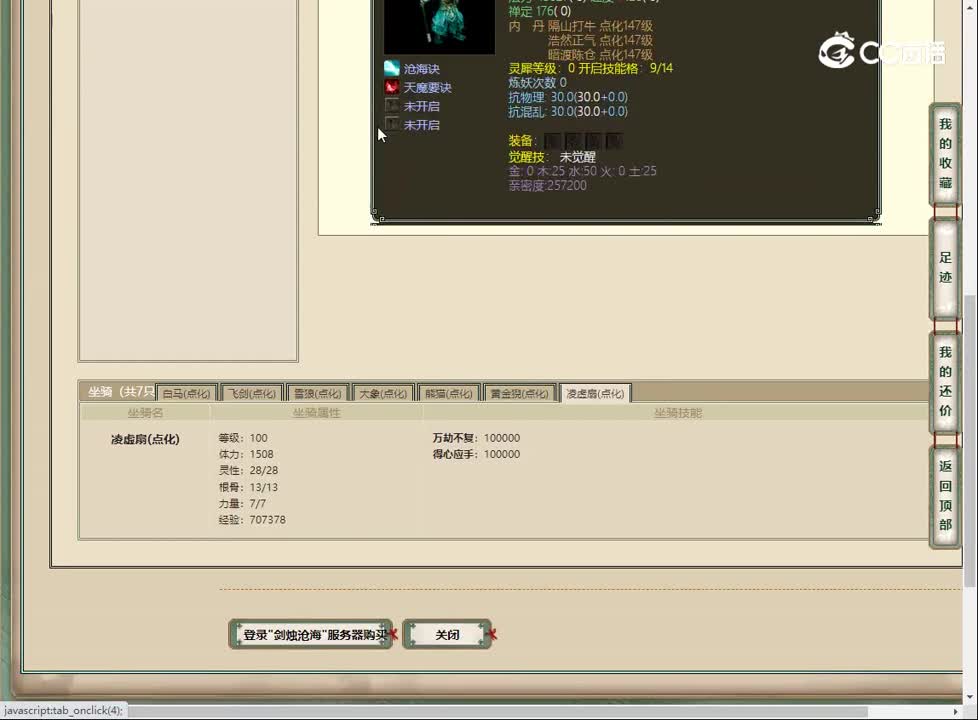The image size is (978, 720).
Task: Open 我的还价 side button
Action: [x=946, y=381]
